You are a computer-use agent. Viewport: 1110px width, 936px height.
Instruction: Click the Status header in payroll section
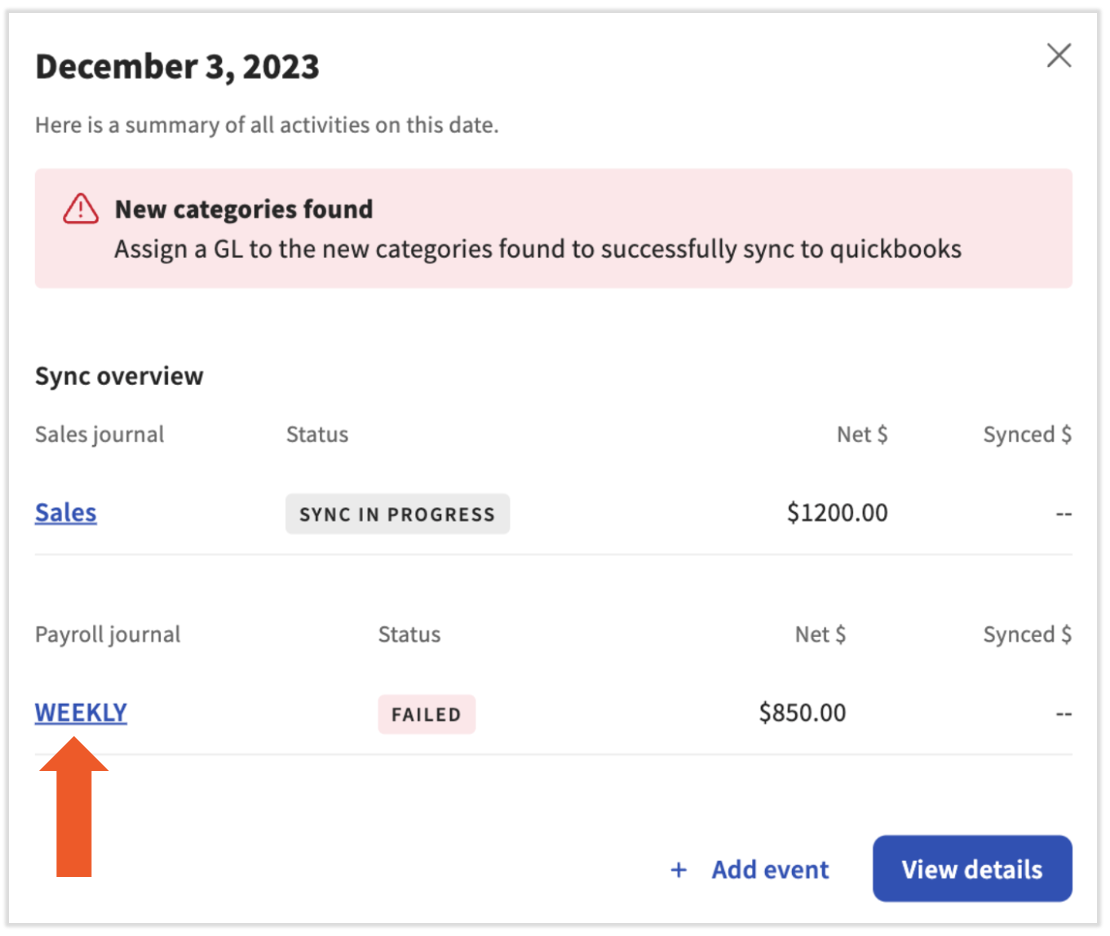409,634
